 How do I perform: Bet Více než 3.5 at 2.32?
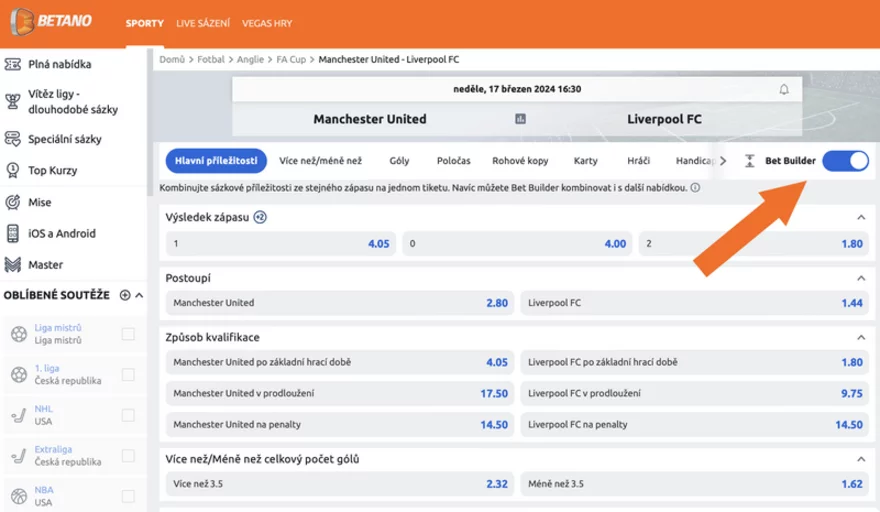[x=340, y=484]
